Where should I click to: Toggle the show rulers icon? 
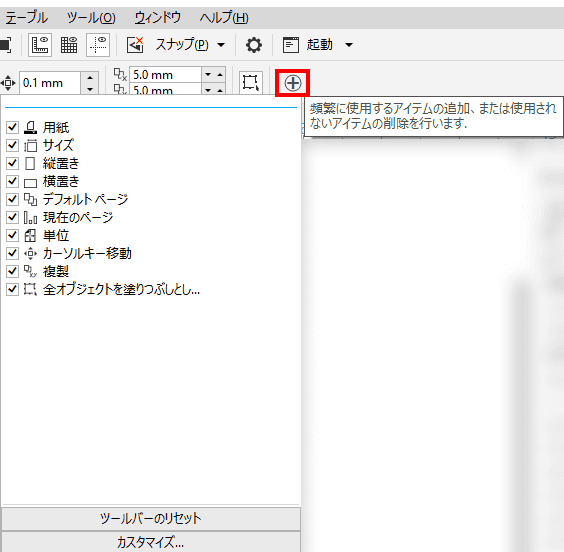tap(40, 45)
